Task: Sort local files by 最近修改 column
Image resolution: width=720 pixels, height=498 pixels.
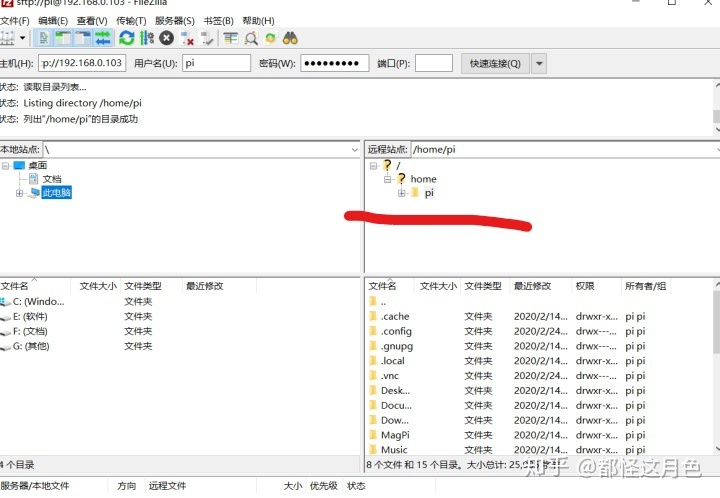Action: 219,286
